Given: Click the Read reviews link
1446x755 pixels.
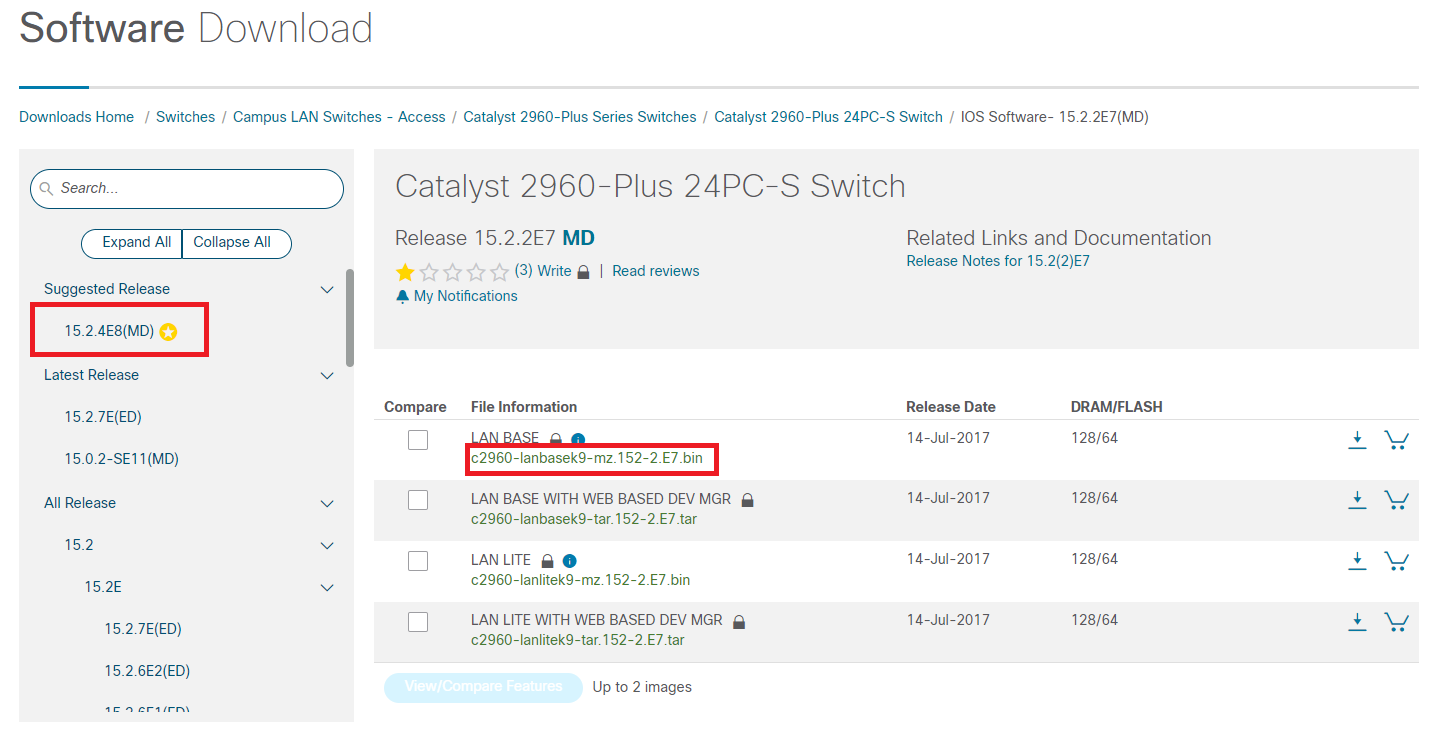Looking at the screenshot, I should pyautogui.click(x=656, y=271).
